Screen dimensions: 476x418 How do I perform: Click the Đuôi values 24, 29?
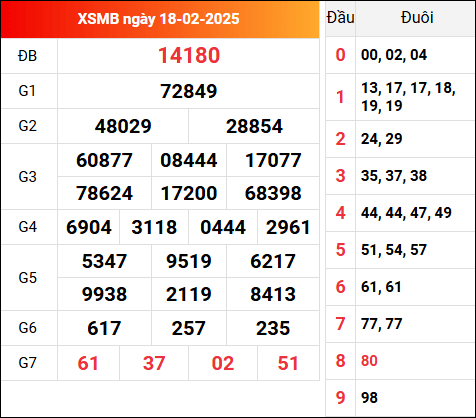tap(382, 139)
